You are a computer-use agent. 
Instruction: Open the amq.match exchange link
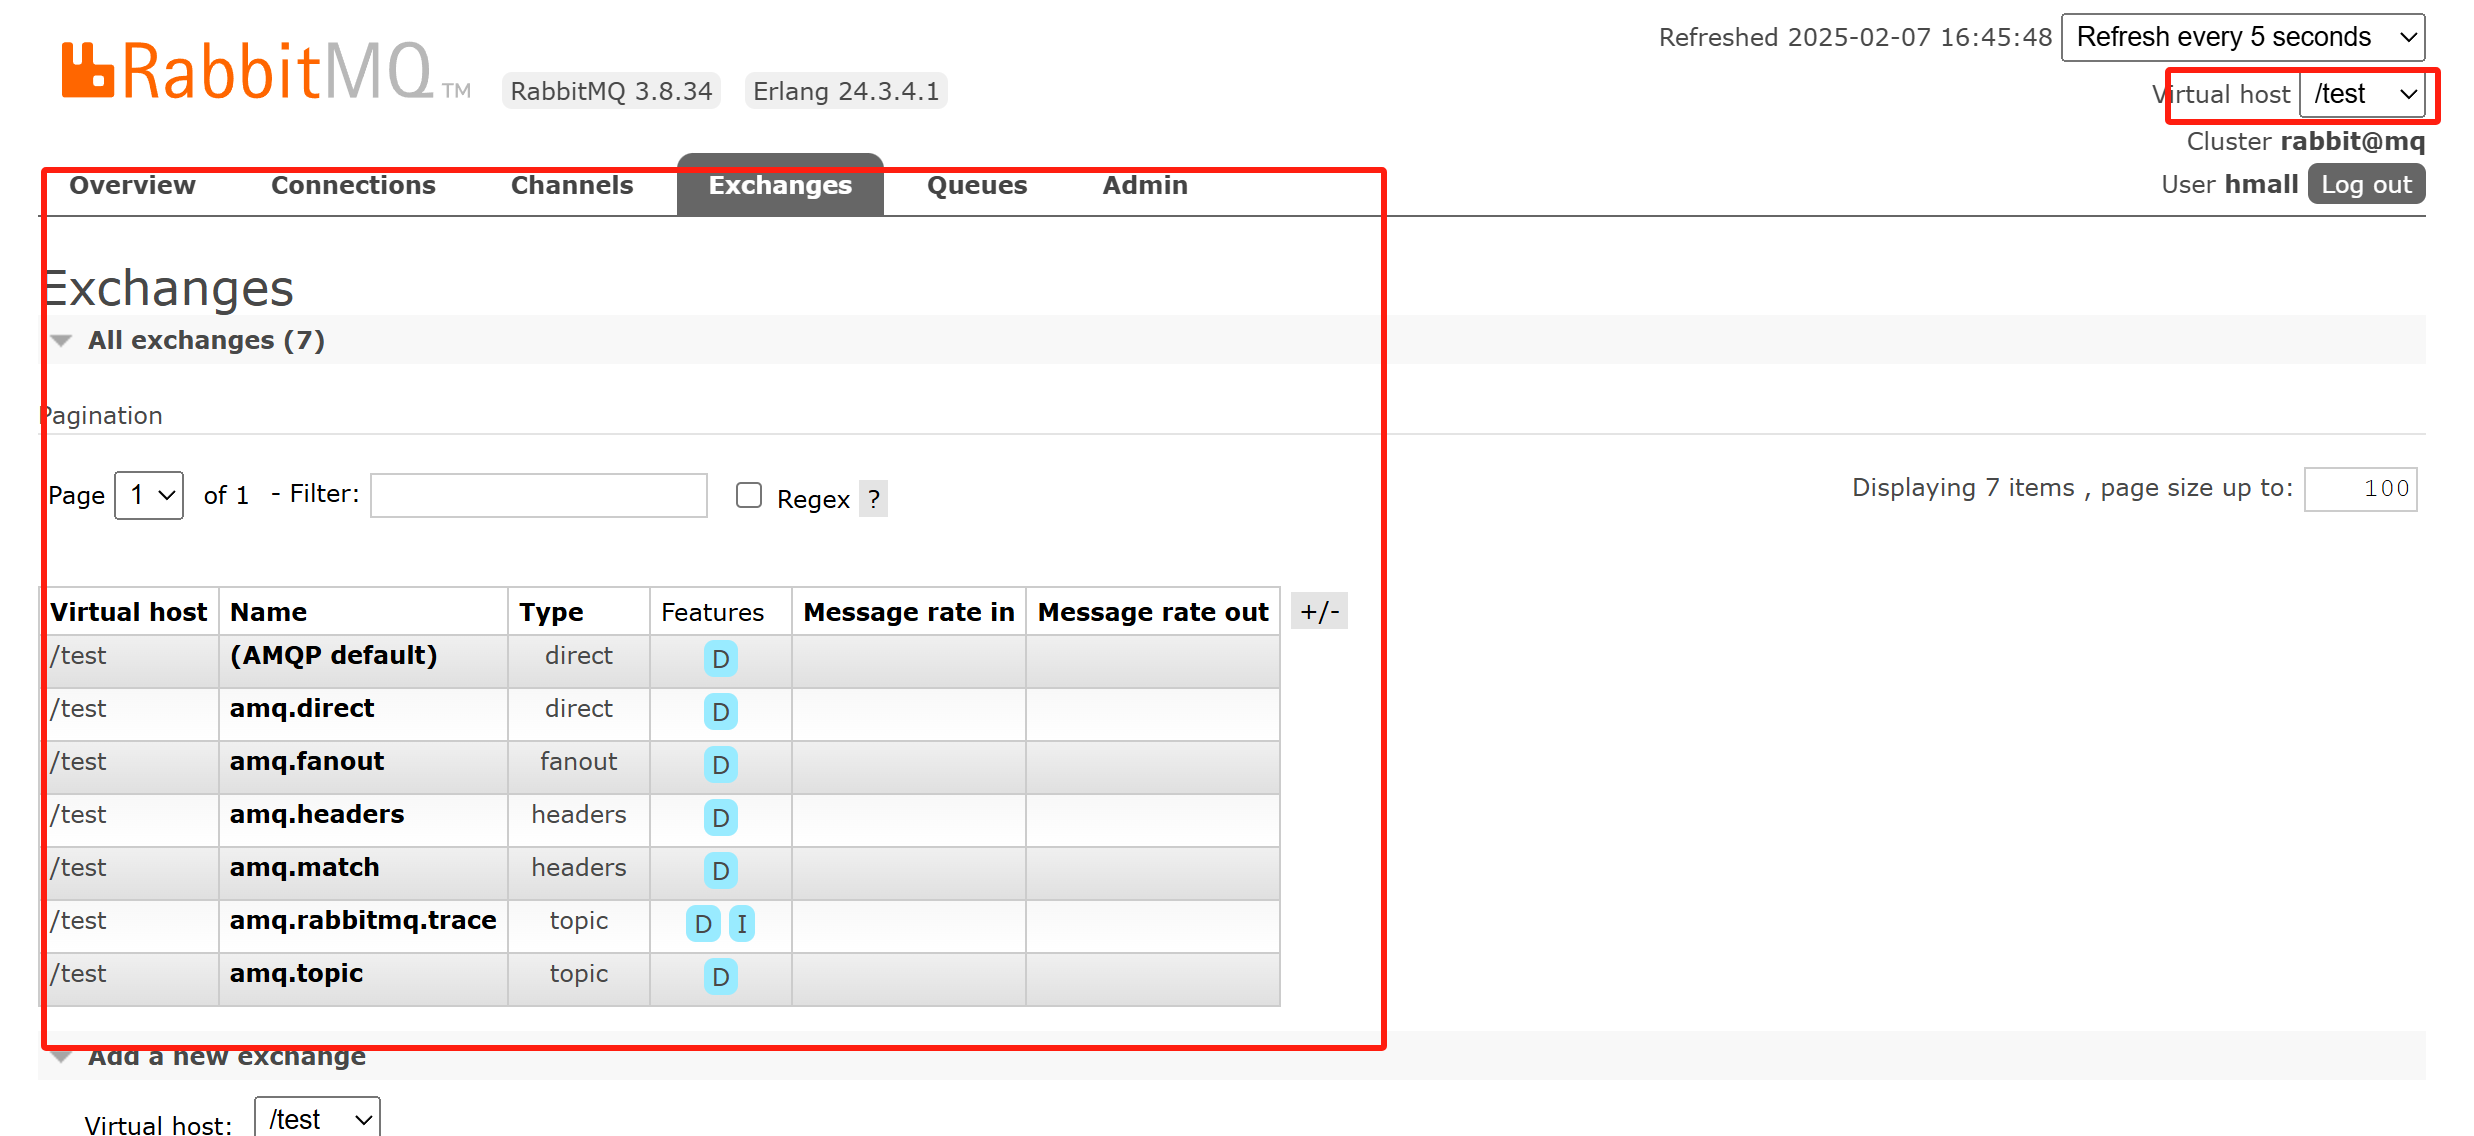tap(304, 867)
